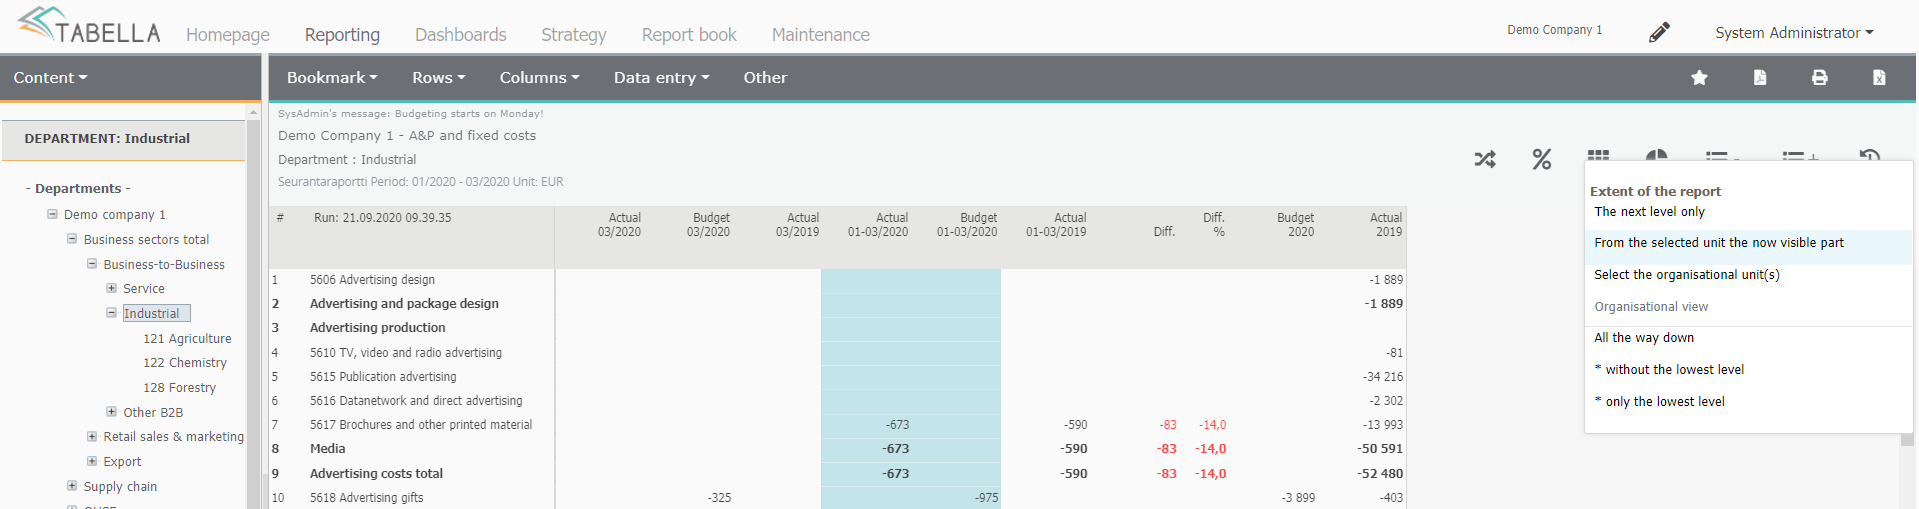Click the printer icon
The image size is (1919, 509).
tap(1819, 78)
